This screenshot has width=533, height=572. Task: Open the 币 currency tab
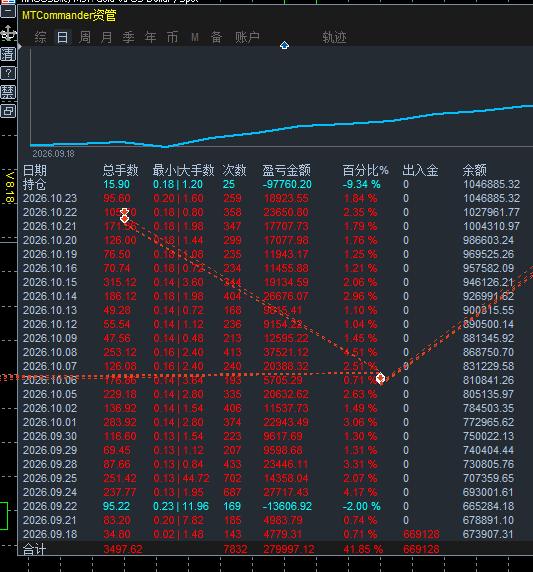172,37
